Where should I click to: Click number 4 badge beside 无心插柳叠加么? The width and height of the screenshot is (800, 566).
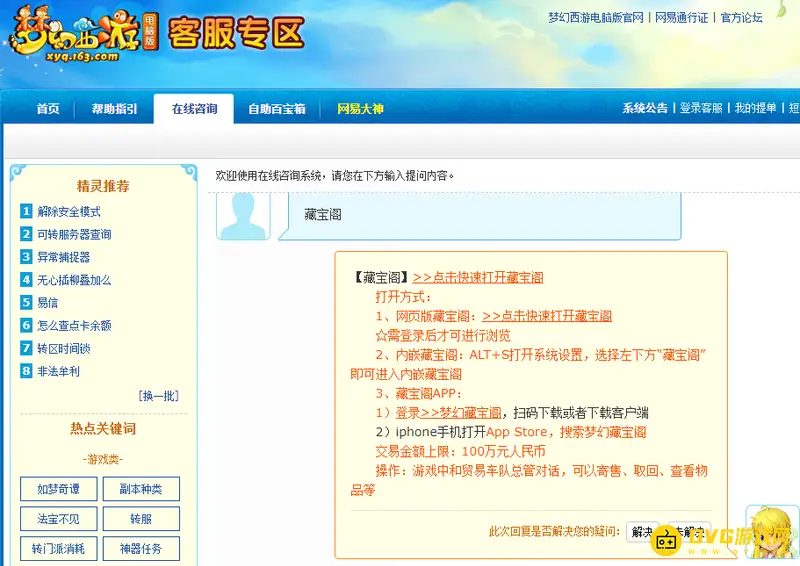[26, 279]
